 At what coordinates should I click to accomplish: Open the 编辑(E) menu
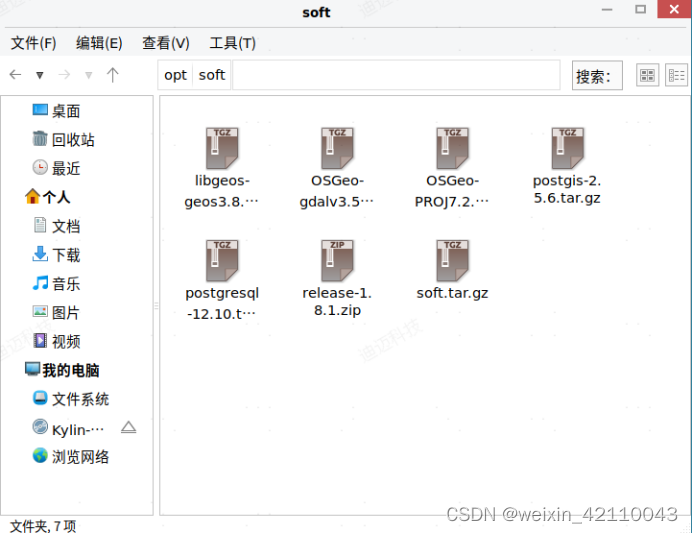pyautogui.click(x=99, y=43)
